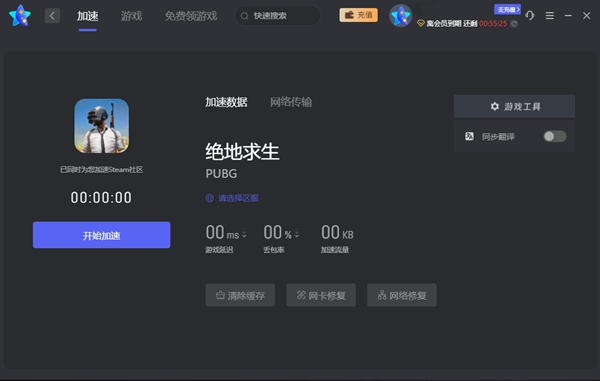Viewport: 600px width, 381px height.
Task: Click the 00:00:00 acceleration timer
Action: point(101,198)
